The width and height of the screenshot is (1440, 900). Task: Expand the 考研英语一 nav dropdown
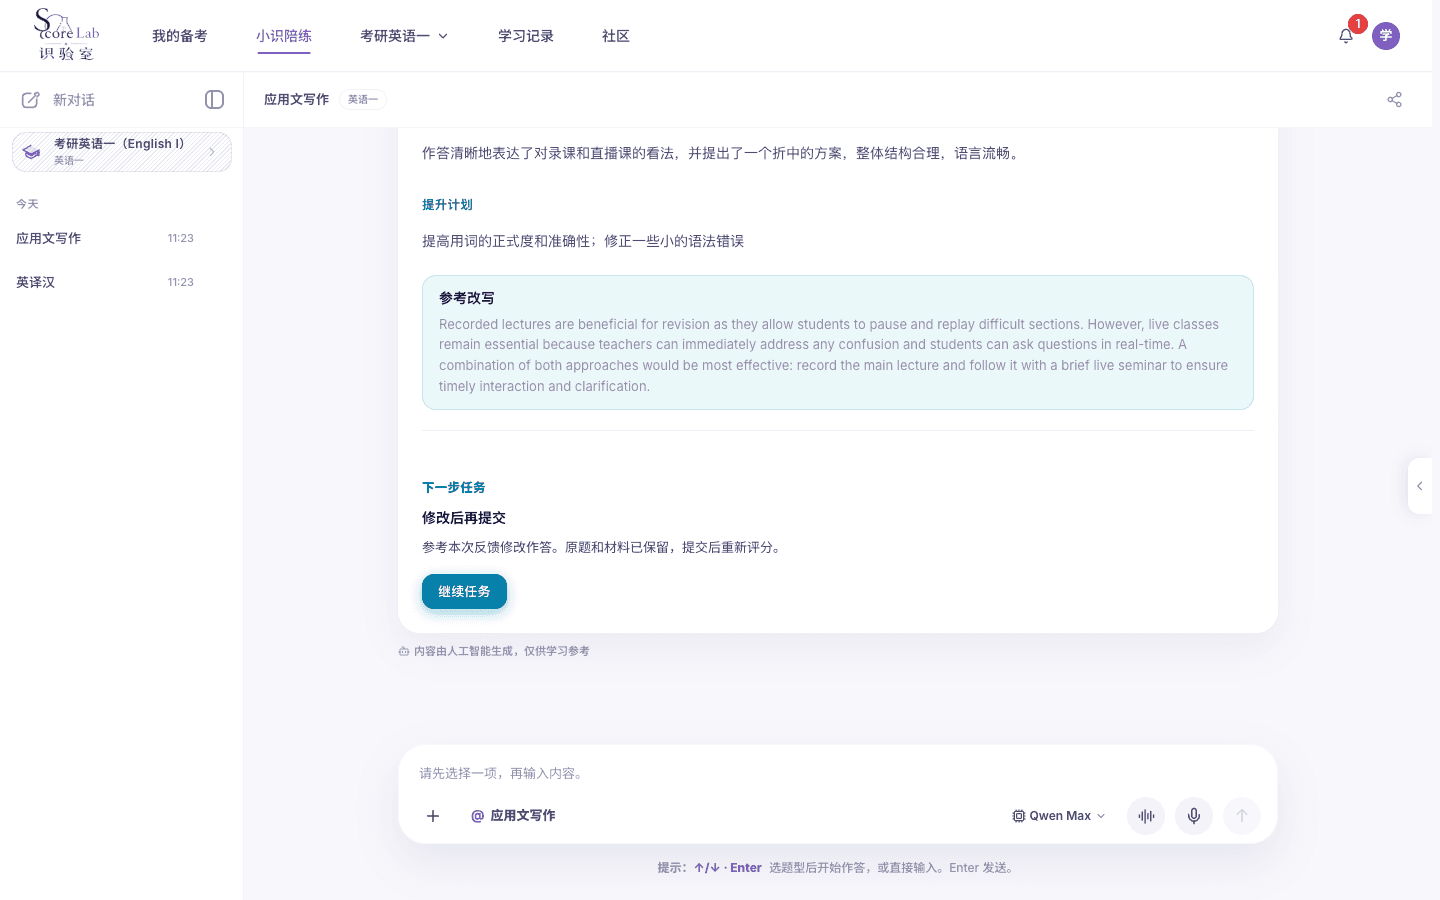tap(404, 36)
